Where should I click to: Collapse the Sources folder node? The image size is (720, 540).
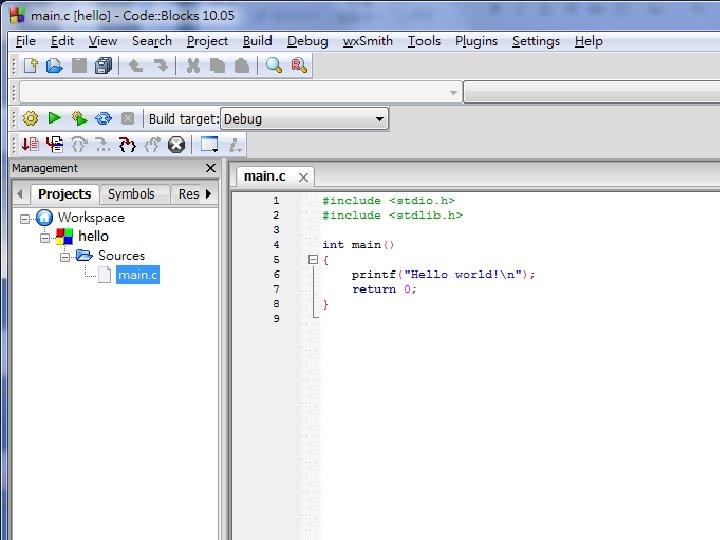tap(66, 256)
